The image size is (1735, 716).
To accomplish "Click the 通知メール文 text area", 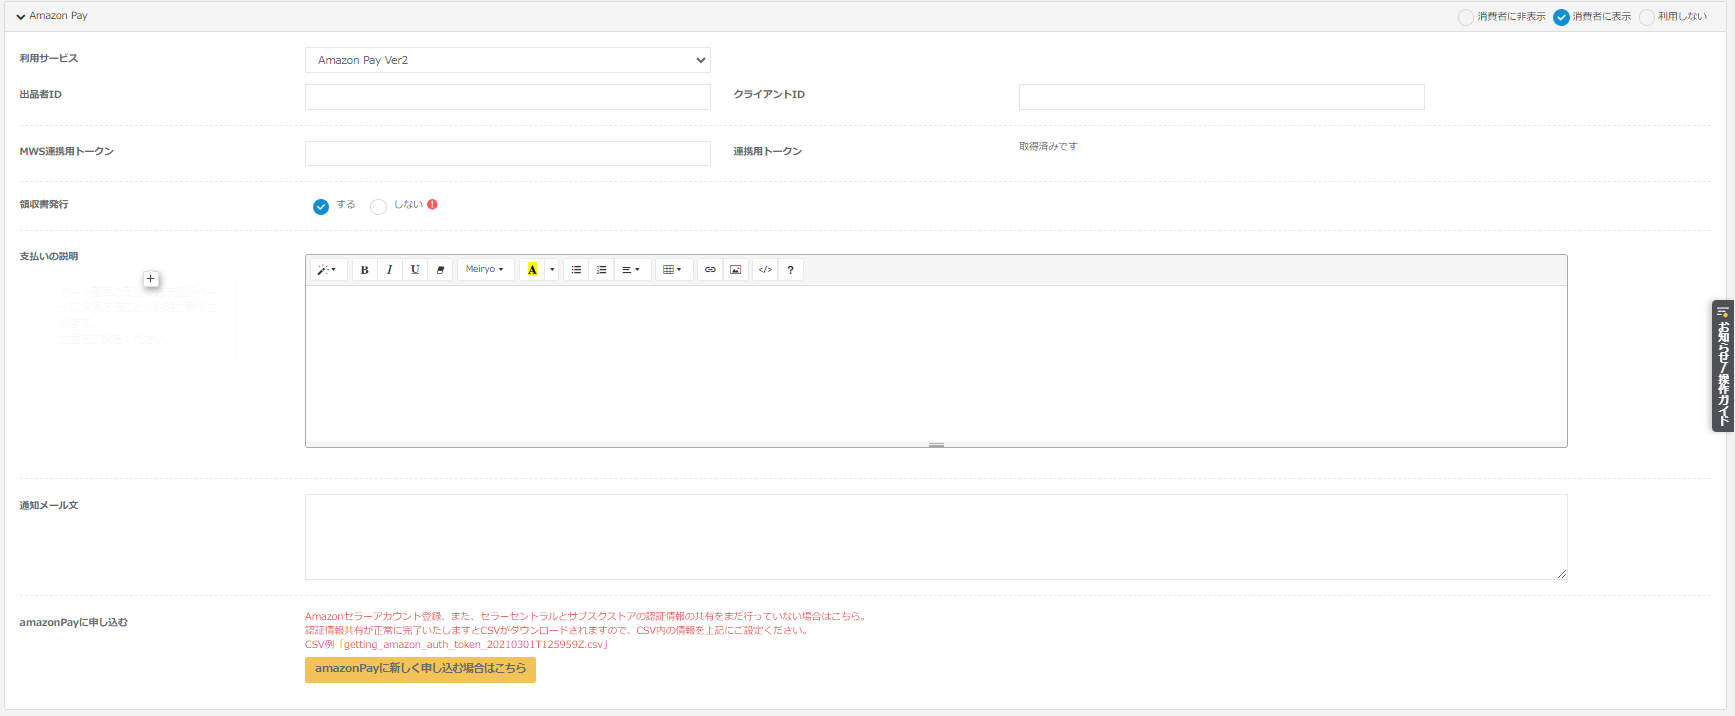I will pos(936,537).
